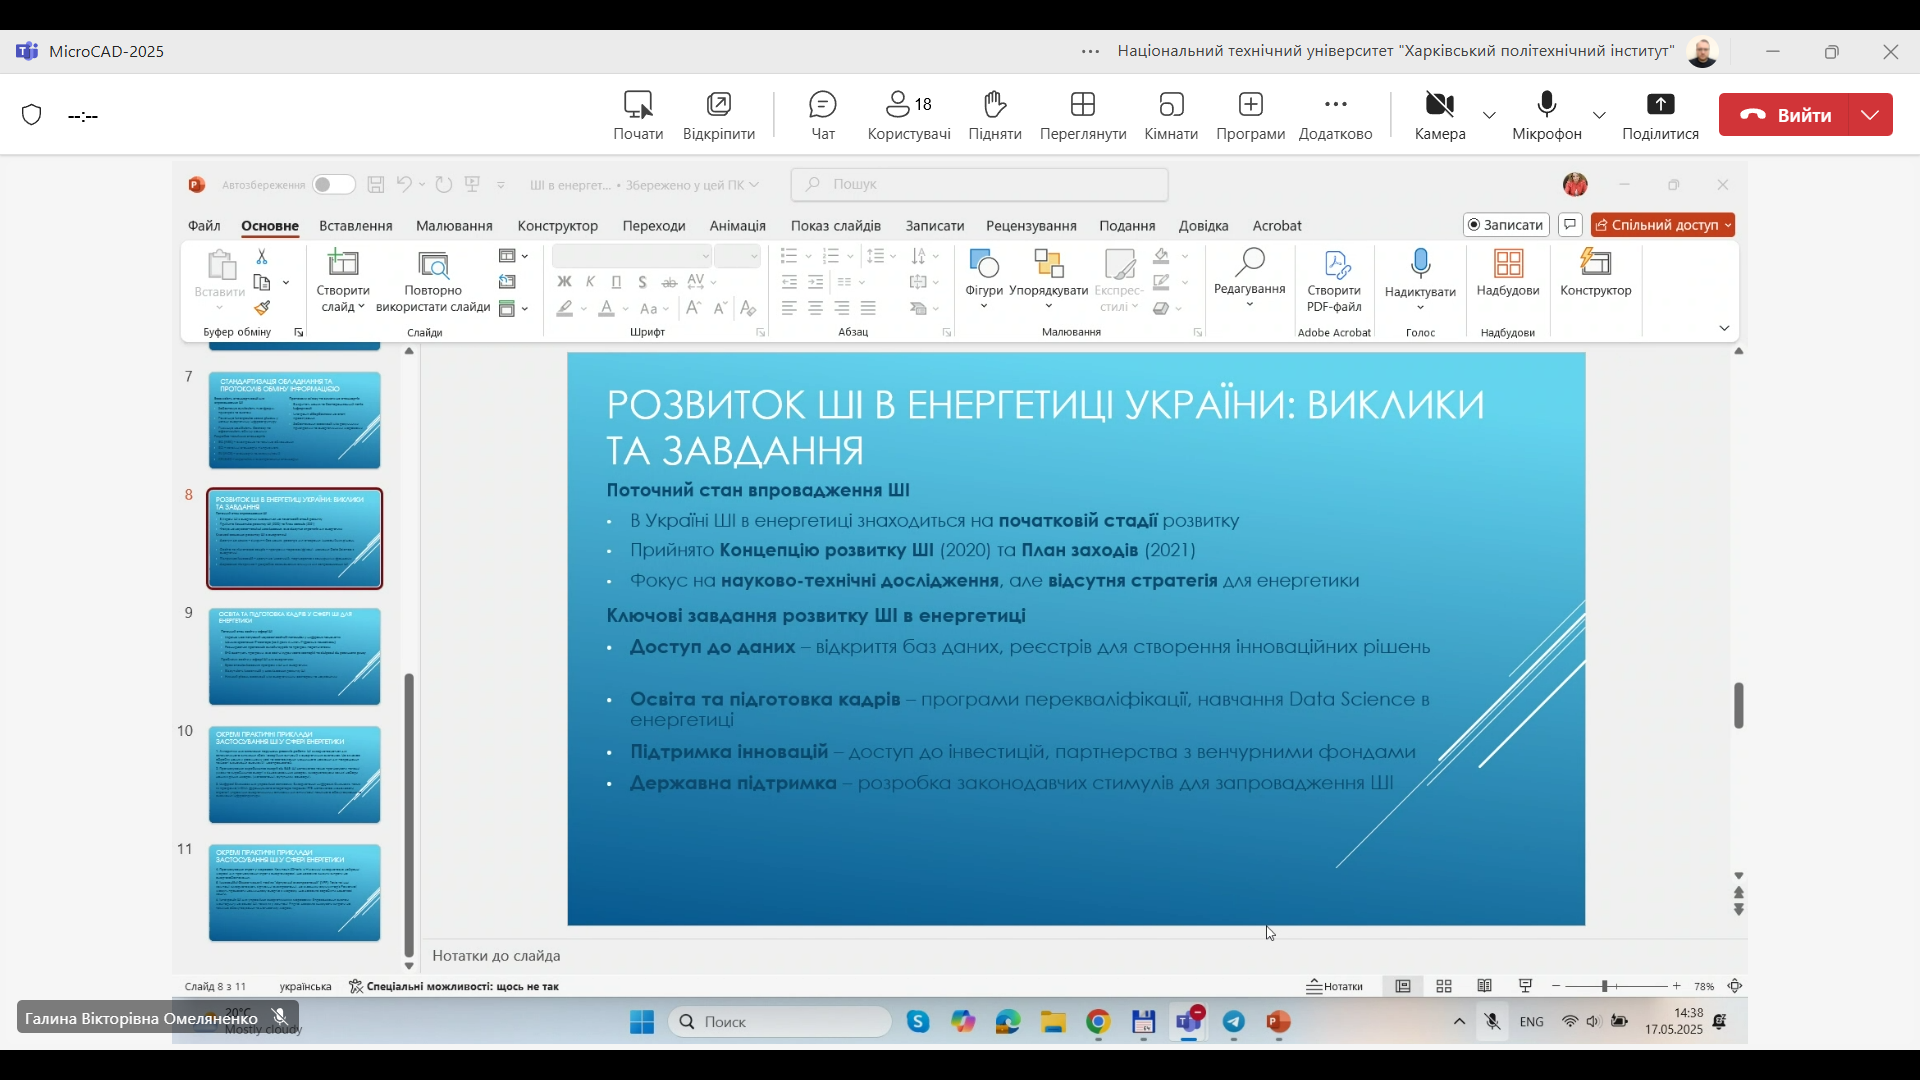
Task: Toggle the Автозбереження autosave switch
Action: (333, 185)
